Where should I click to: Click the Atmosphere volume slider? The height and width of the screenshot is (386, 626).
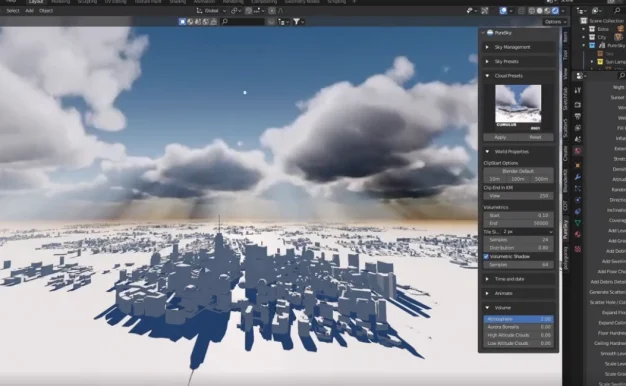518,319
